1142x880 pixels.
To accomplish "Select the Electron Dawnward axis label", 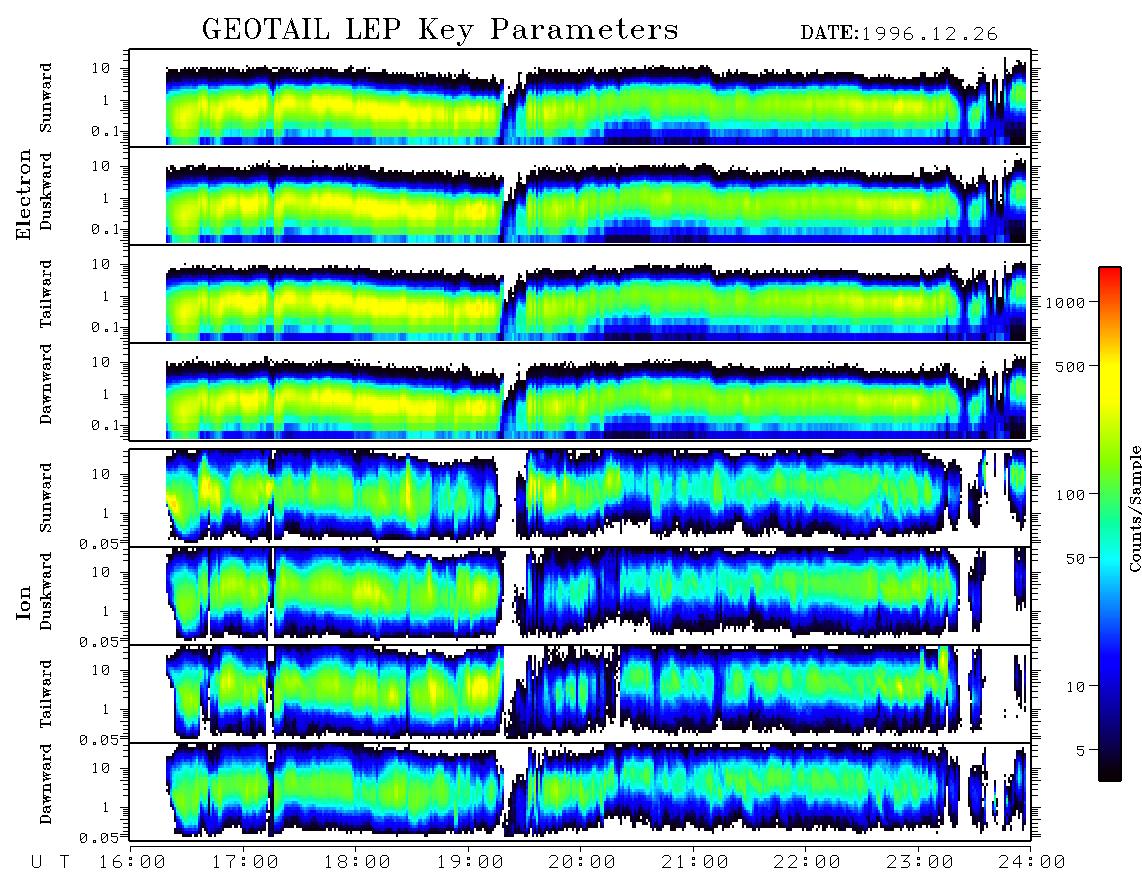I will coord(46,384).
